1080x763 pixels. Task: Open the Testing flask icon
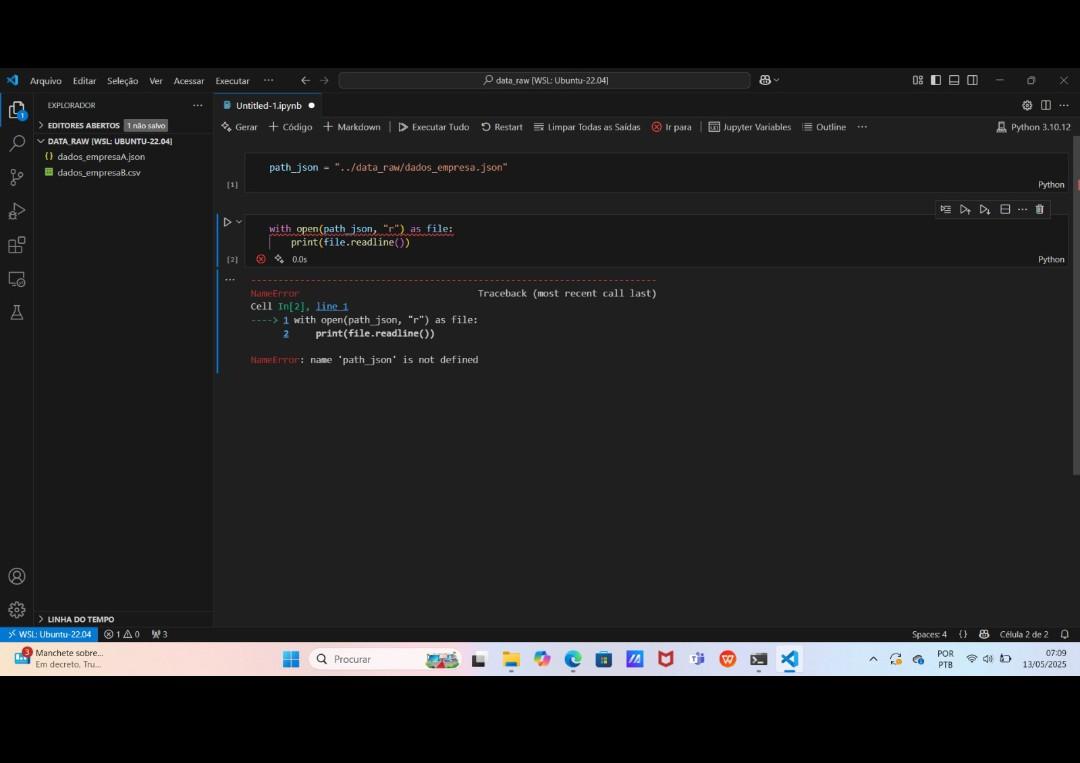coord(17,313)
